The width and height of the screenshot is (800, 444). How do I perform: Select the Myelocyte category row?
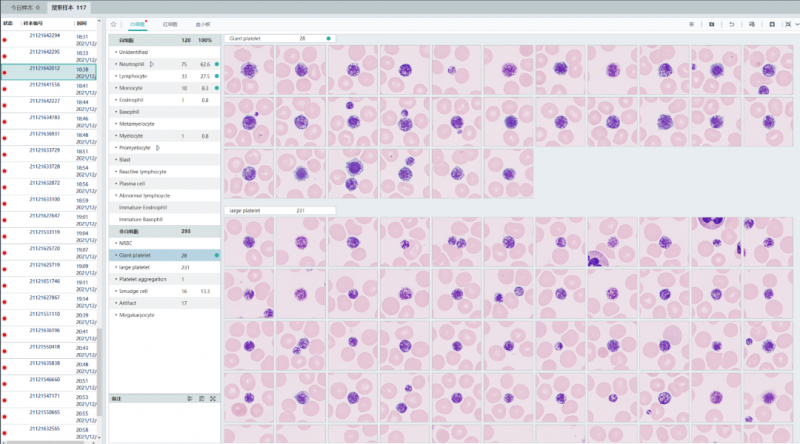click(x=164, y=136)
